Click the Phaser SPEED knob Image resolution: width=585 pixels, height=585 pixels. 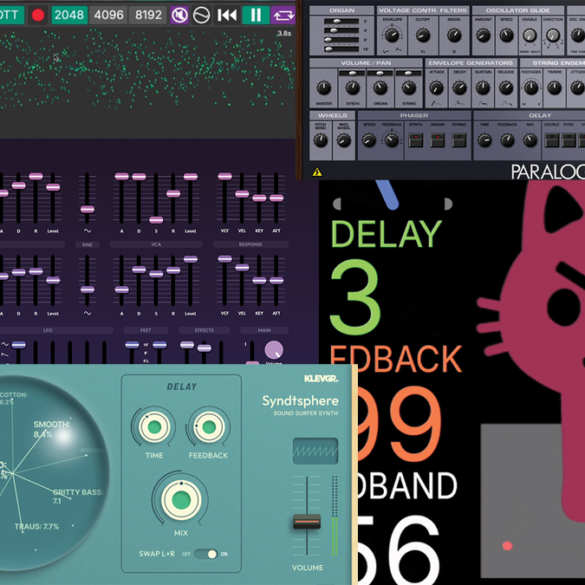click(369, 141)
